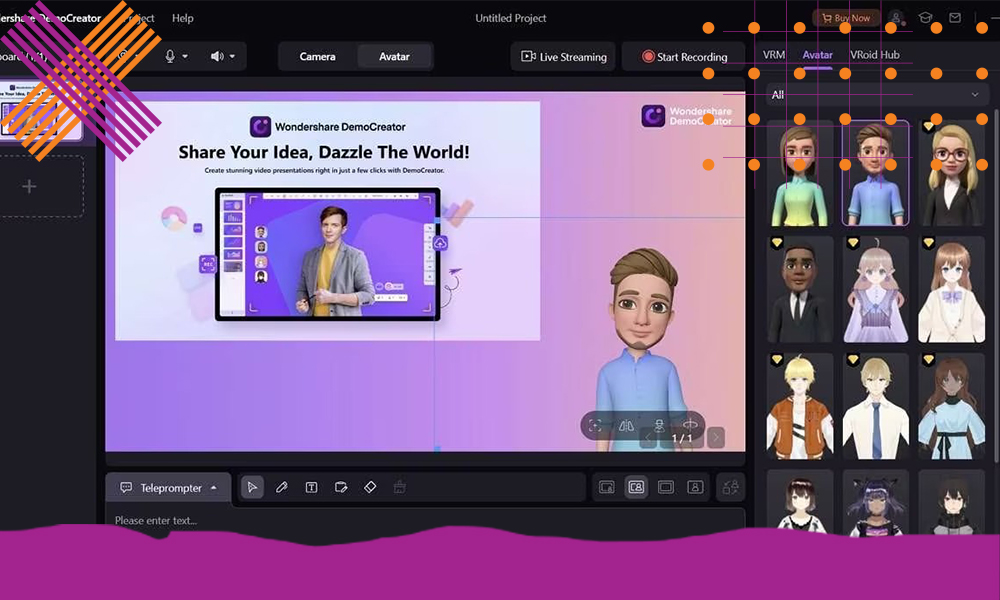Click the Teleprompter speech bubble icon
1000x600 pixels.
(126, 488)
